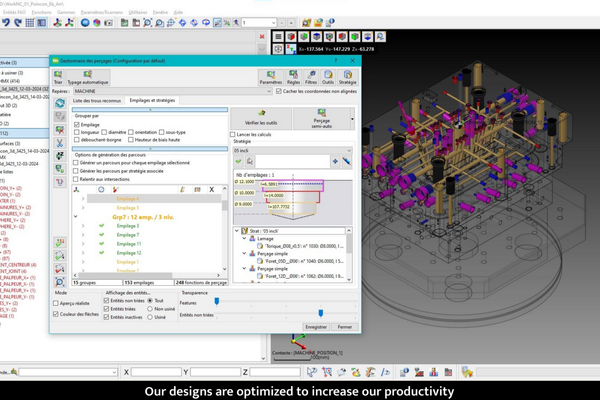Click the Trier icon in drilling manager

[57, 76]
